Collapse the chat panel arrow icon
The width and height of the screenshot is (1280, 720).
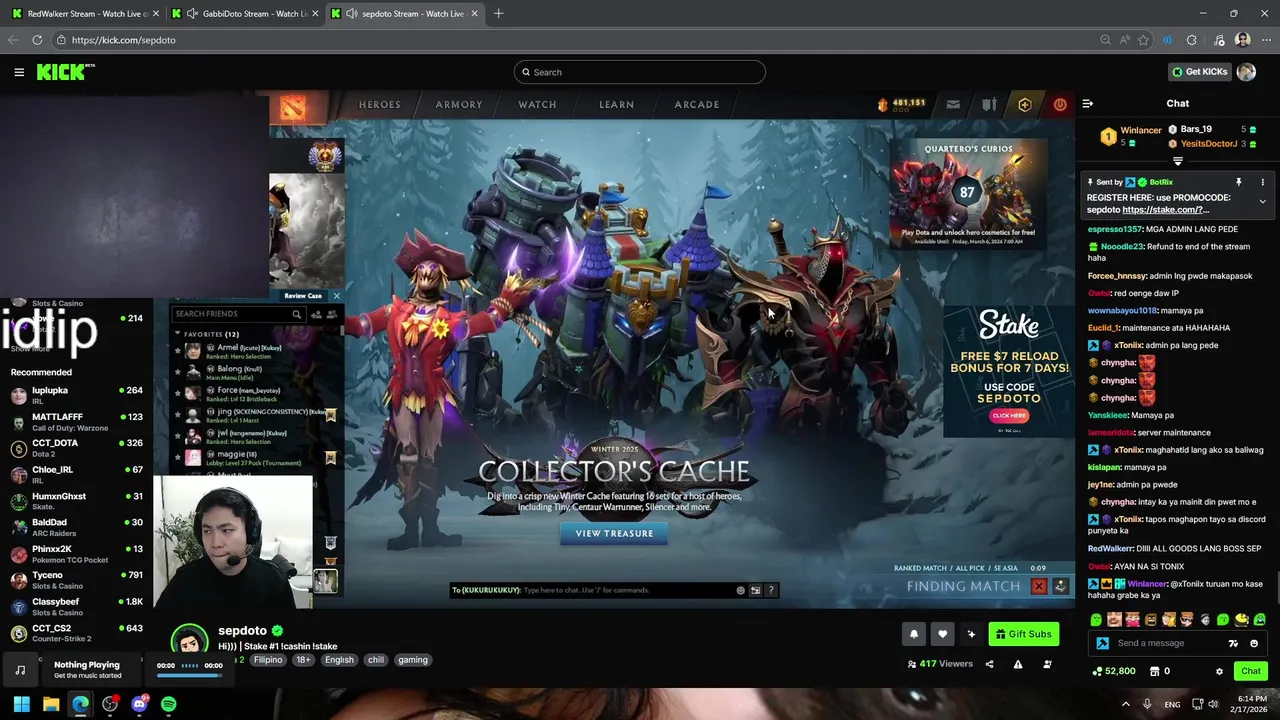[x=1088, y=103]
